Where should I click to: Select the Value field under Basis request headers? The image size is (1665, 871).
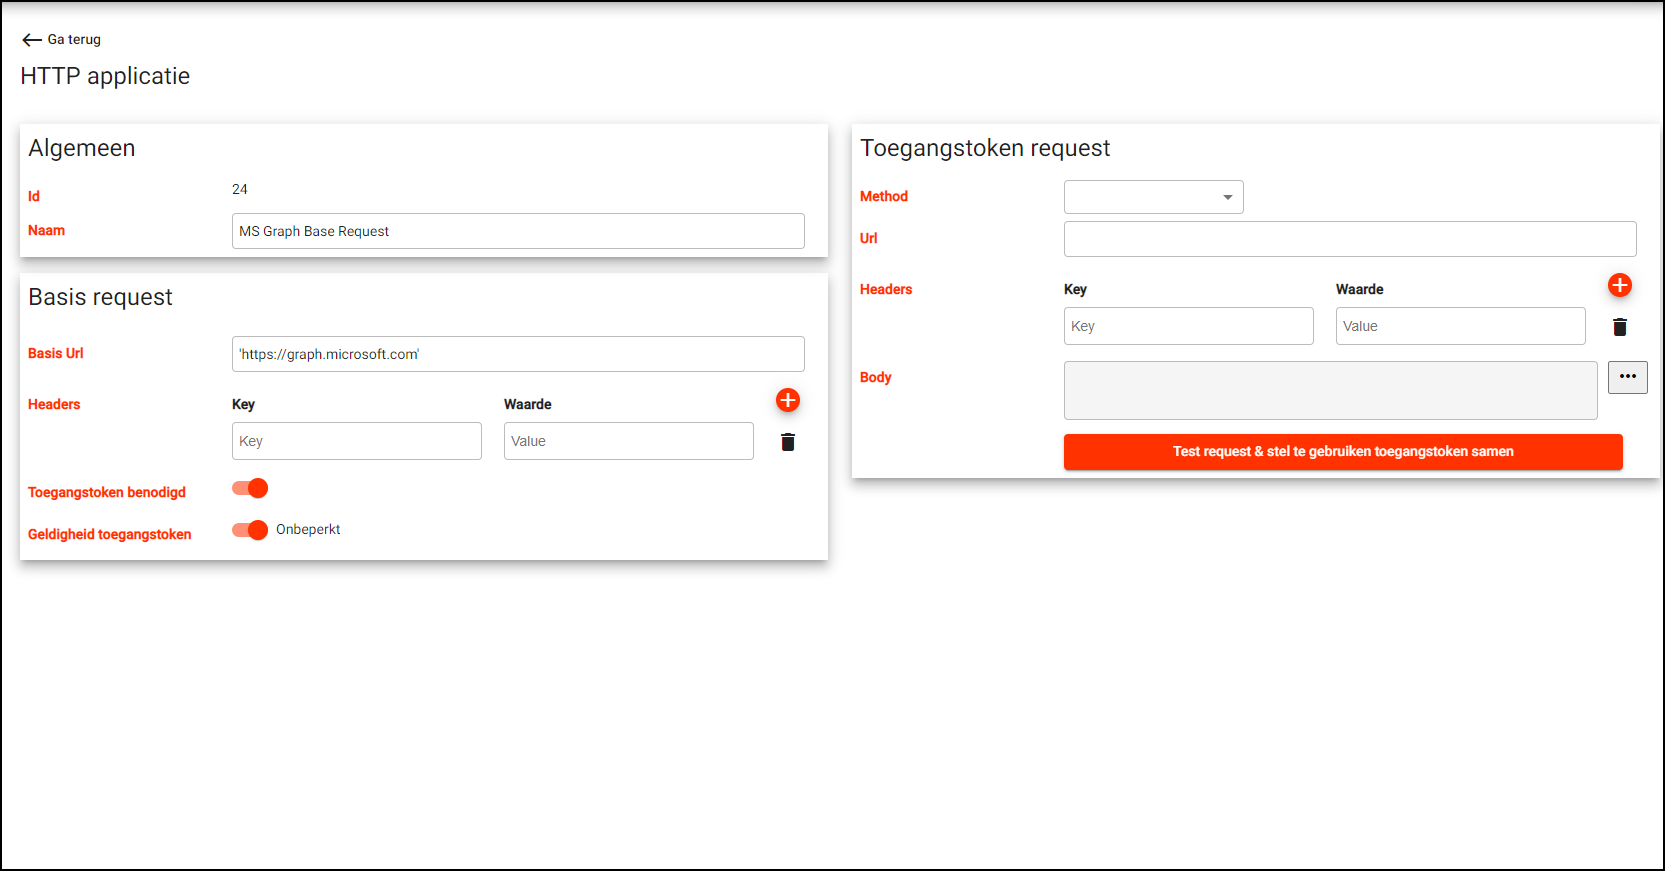(x=628, y=441)
